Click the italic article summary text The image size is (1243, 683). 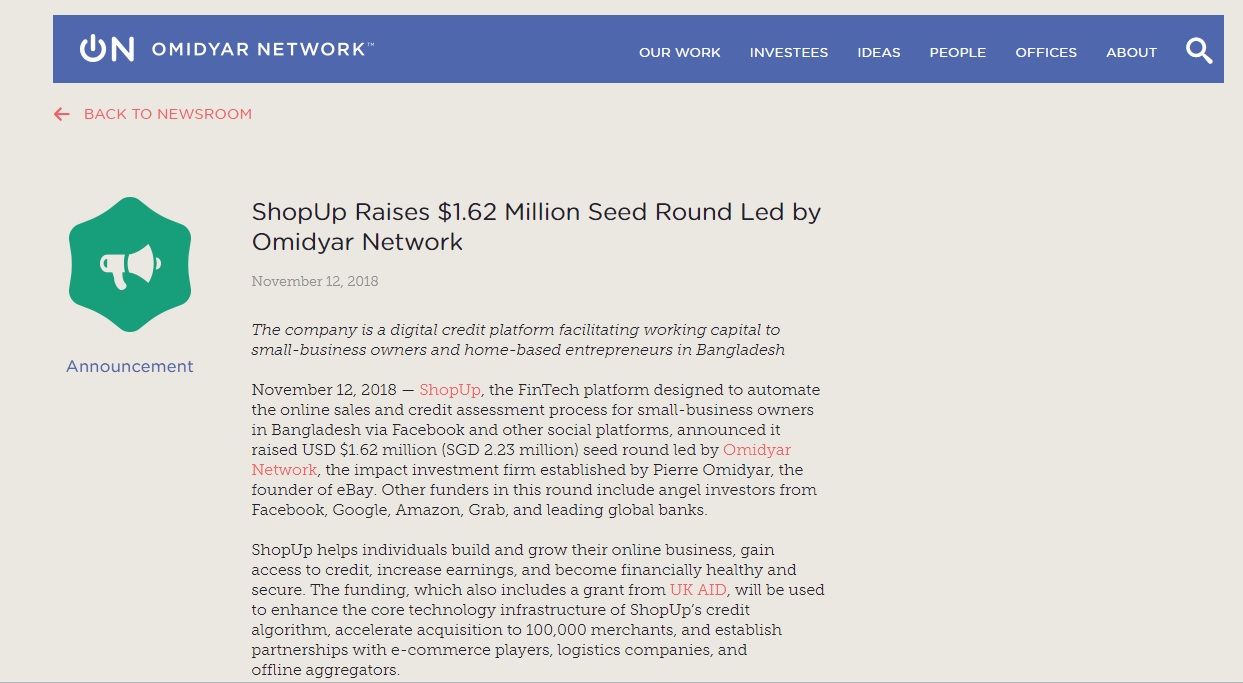click(517, 340)
